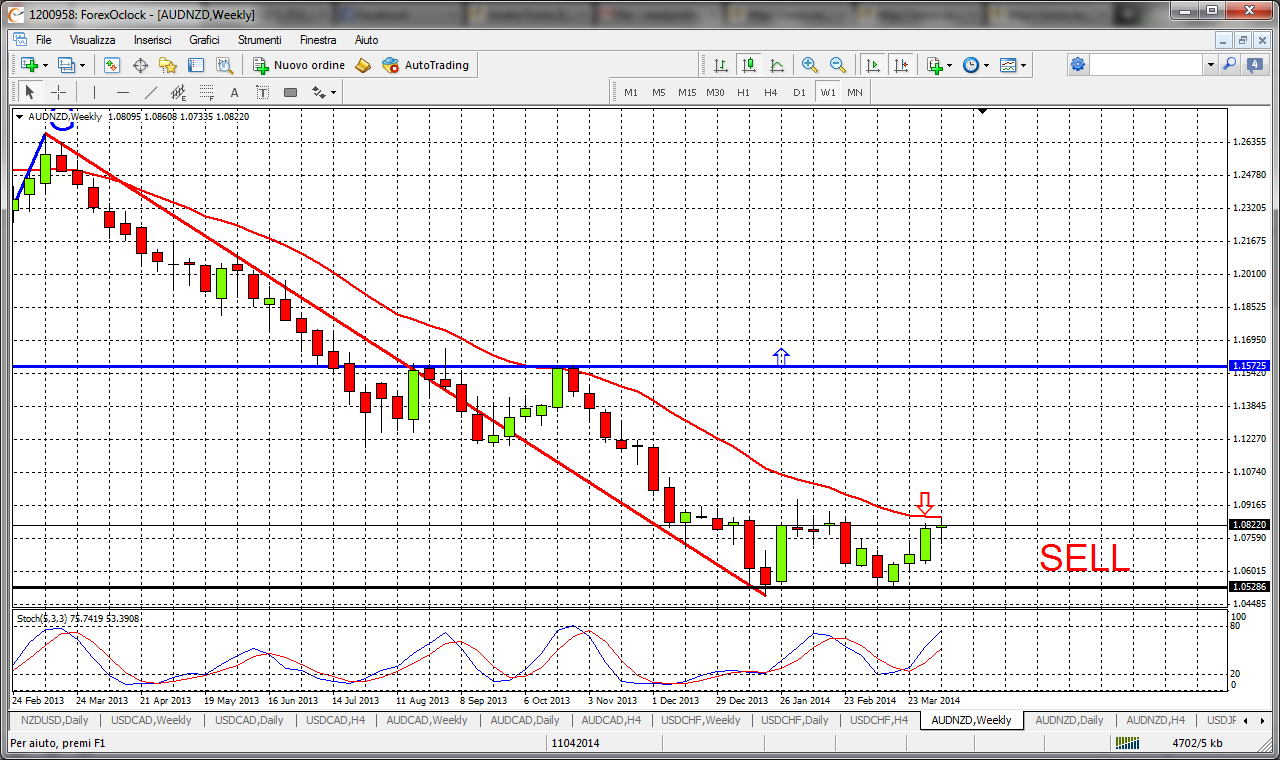Expand the Profiles dropdown arrow
Image resolution: width=1280 pixels, height=760 pixels.
click(x=82, y=65)
